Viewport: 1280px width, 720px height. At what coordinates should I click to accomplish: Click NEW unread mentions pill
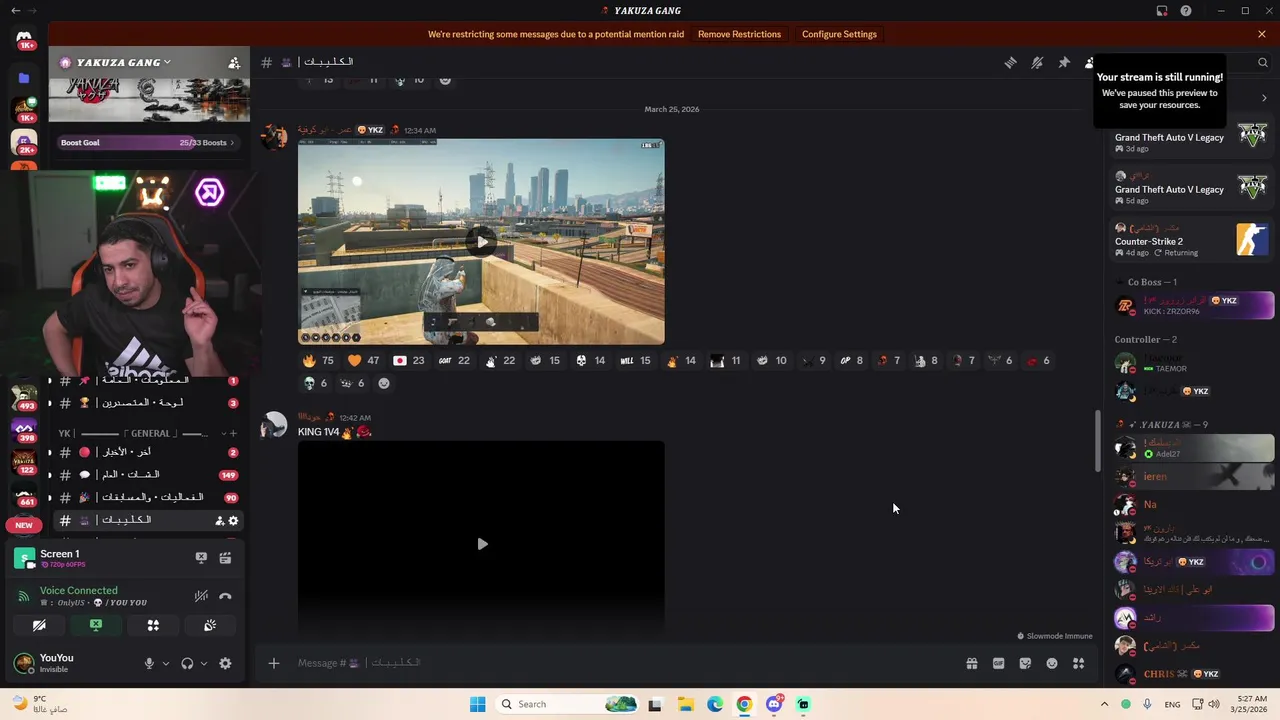tap(24, 525)
